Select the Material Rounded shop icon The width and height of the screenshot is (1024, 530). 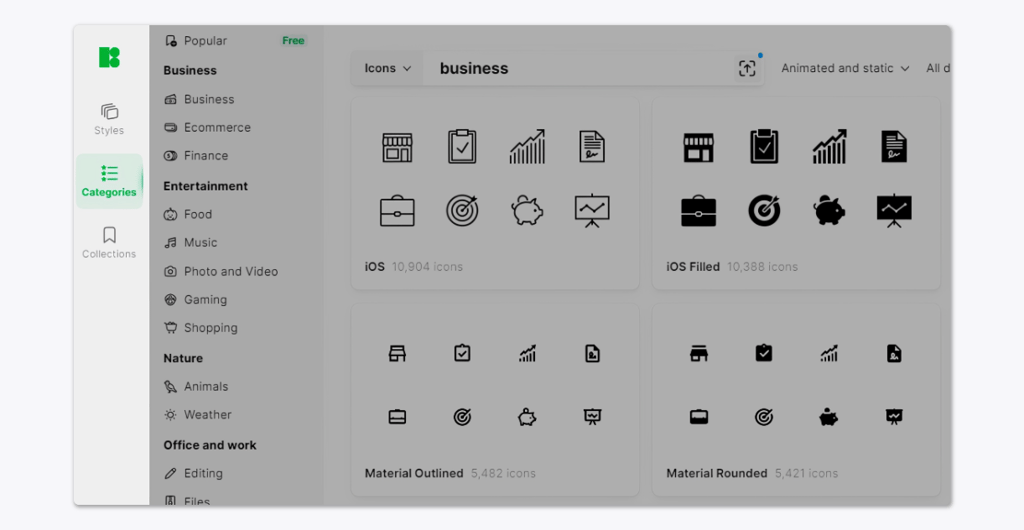tap(699, 353)
